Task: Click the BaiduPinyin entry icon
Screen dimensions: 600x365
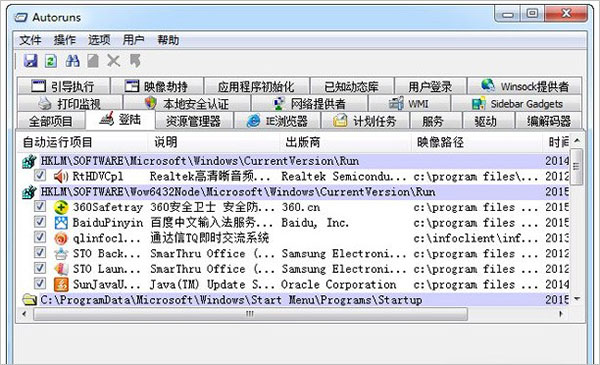Action: click(61, 223)
